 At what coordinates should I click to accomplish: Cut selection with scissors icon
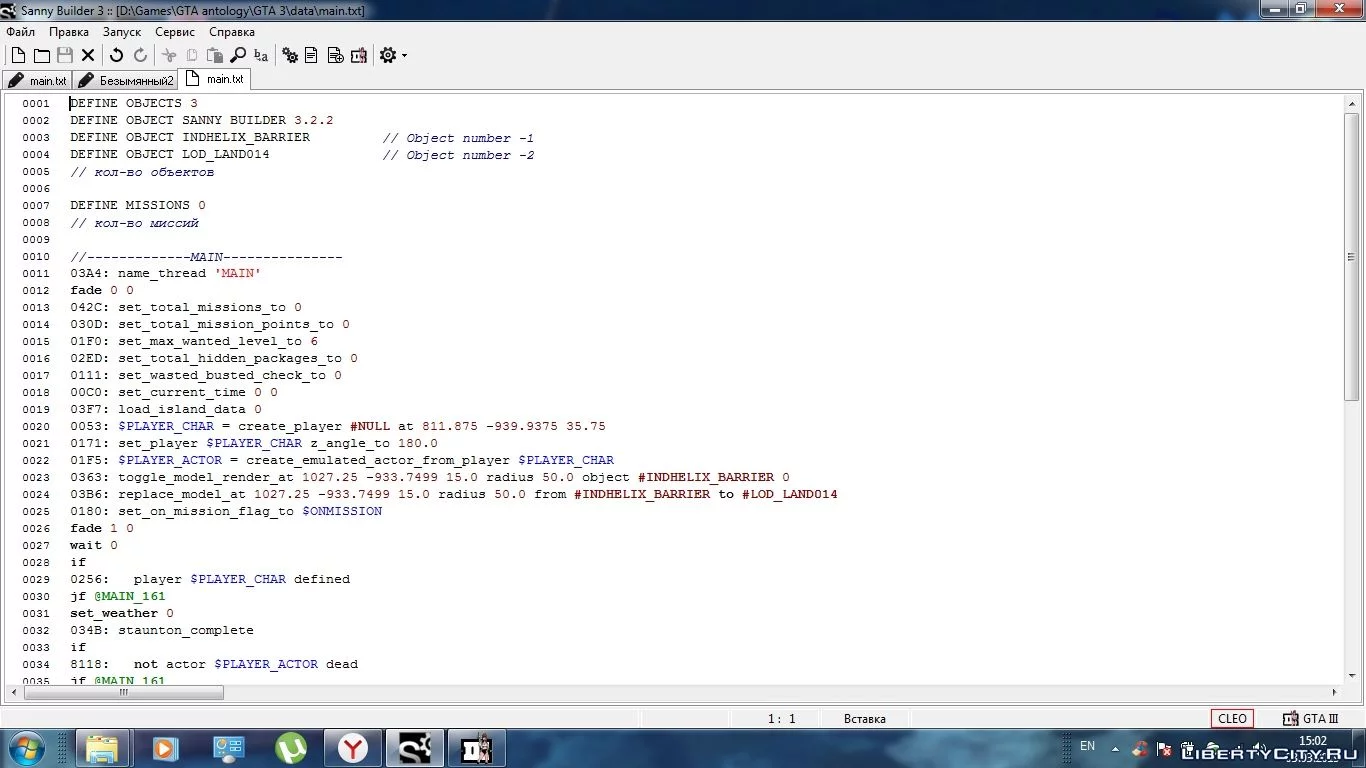(169, 56)
